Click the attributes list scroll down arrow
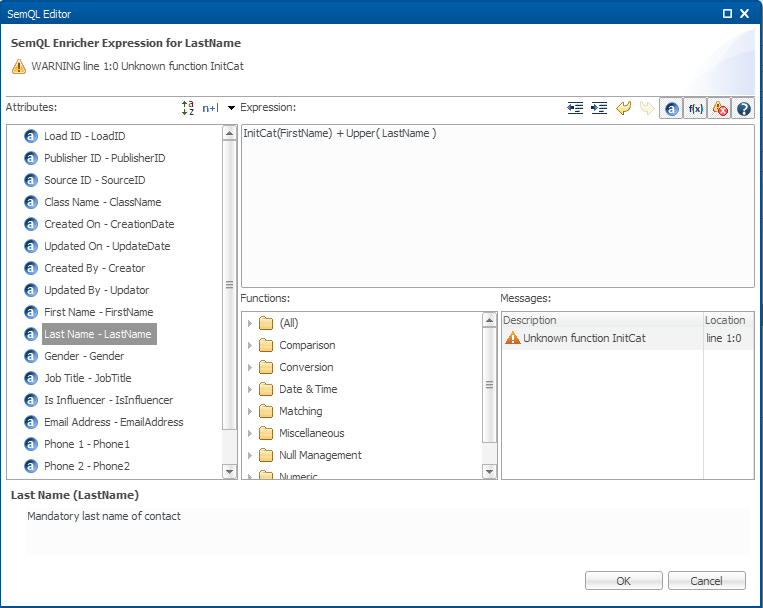The width and height of the screenshot is (763, 608). (x=229, y=471)
